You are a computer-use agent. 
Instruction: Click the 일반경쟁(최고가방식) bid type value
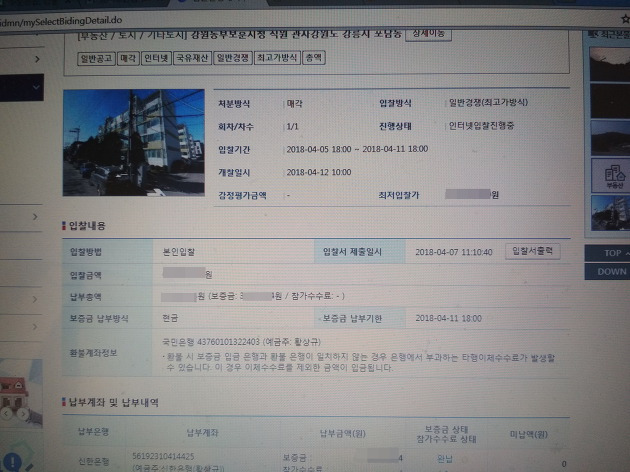pyautogui.click(x=488, y=103)
